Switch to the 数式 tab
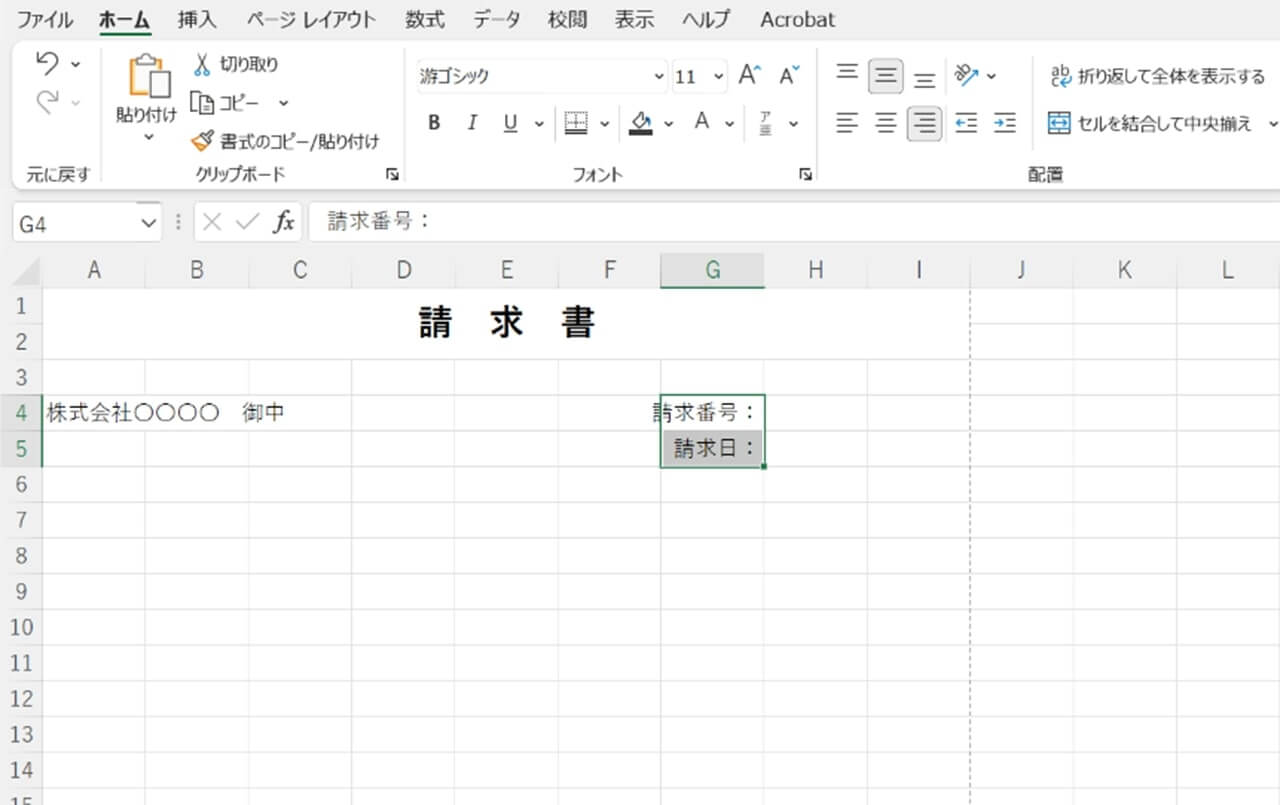The width and height of the screenshot is (1280, 805). 425,19
